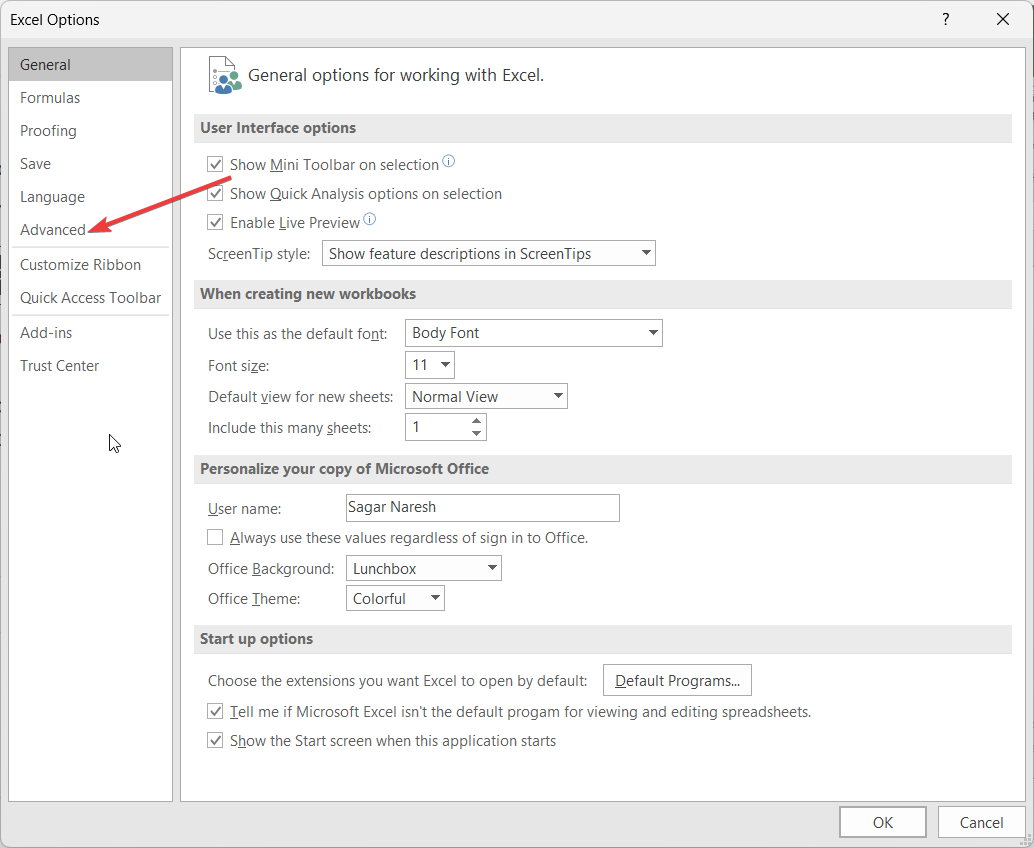The height and width of the screenshot is (848, 1034).
Task: Click the Office Theme label
Action: [x=254, y=599]
